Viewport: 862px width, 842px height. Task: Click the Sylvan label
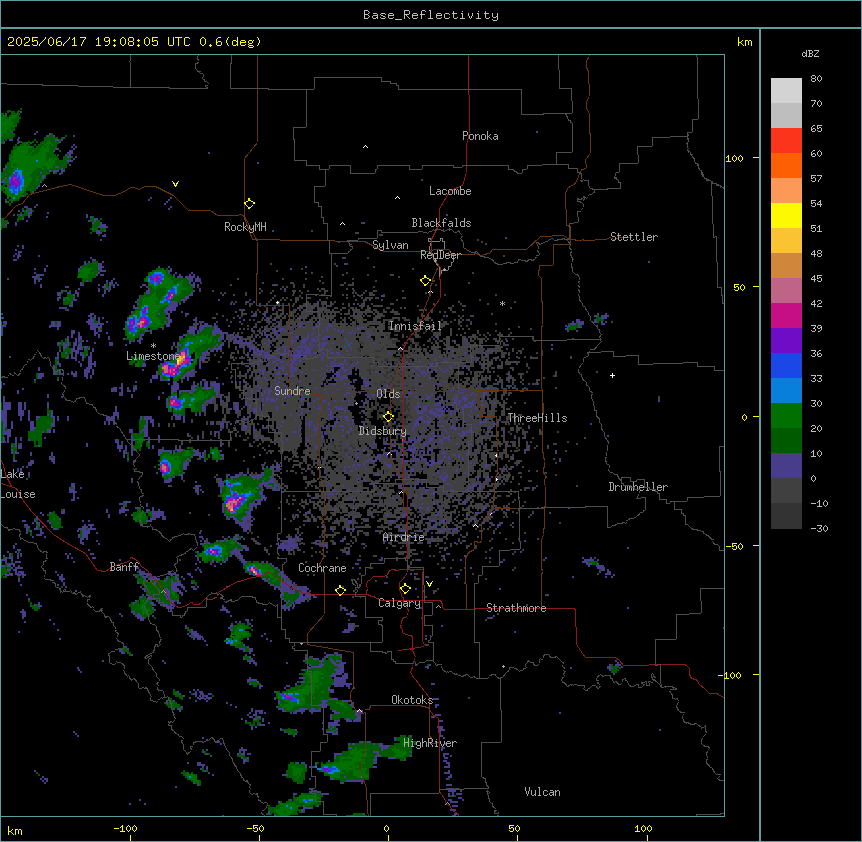point(390,245)
